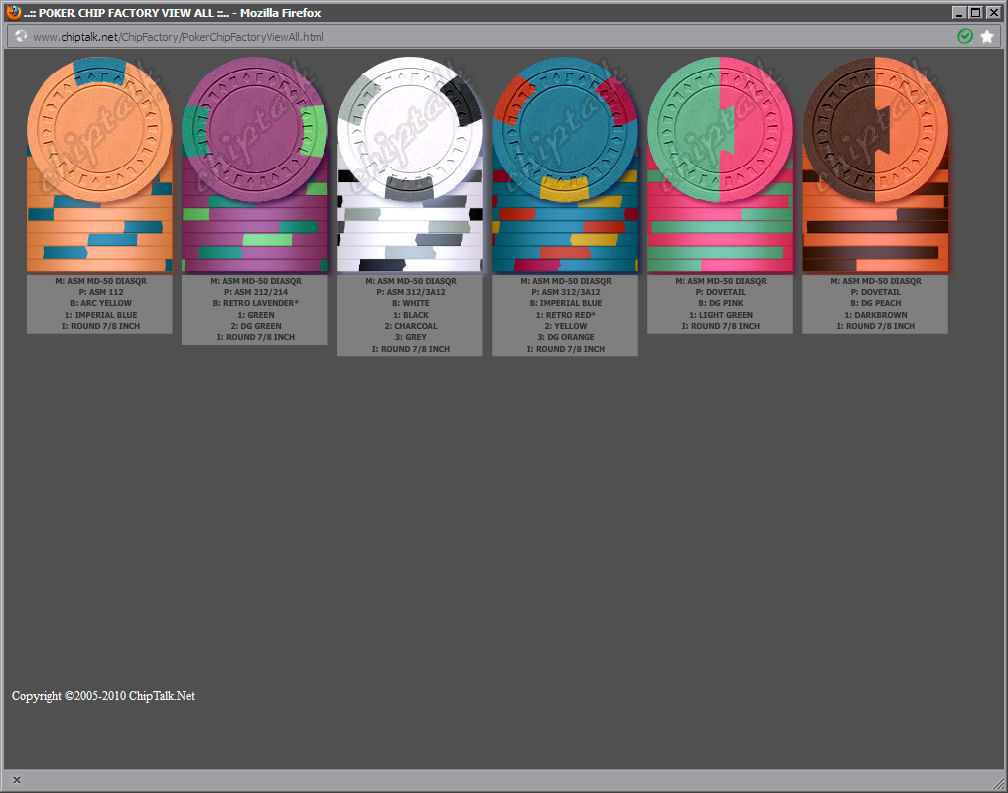Select the arc yellow chip face

99,130
